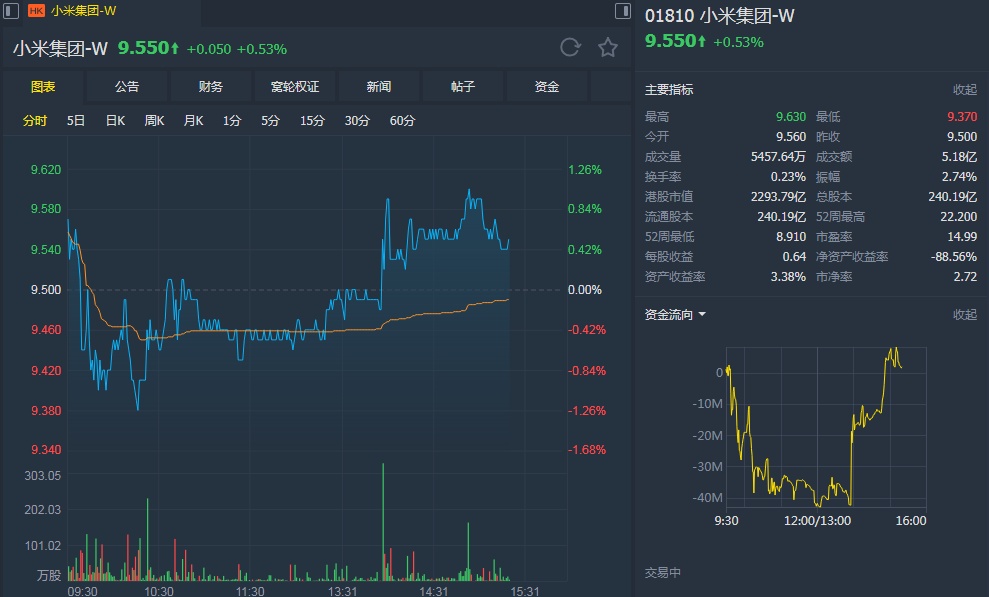Select the 60分 chart interval
The image size is (989, 597).
pos(402,121)
